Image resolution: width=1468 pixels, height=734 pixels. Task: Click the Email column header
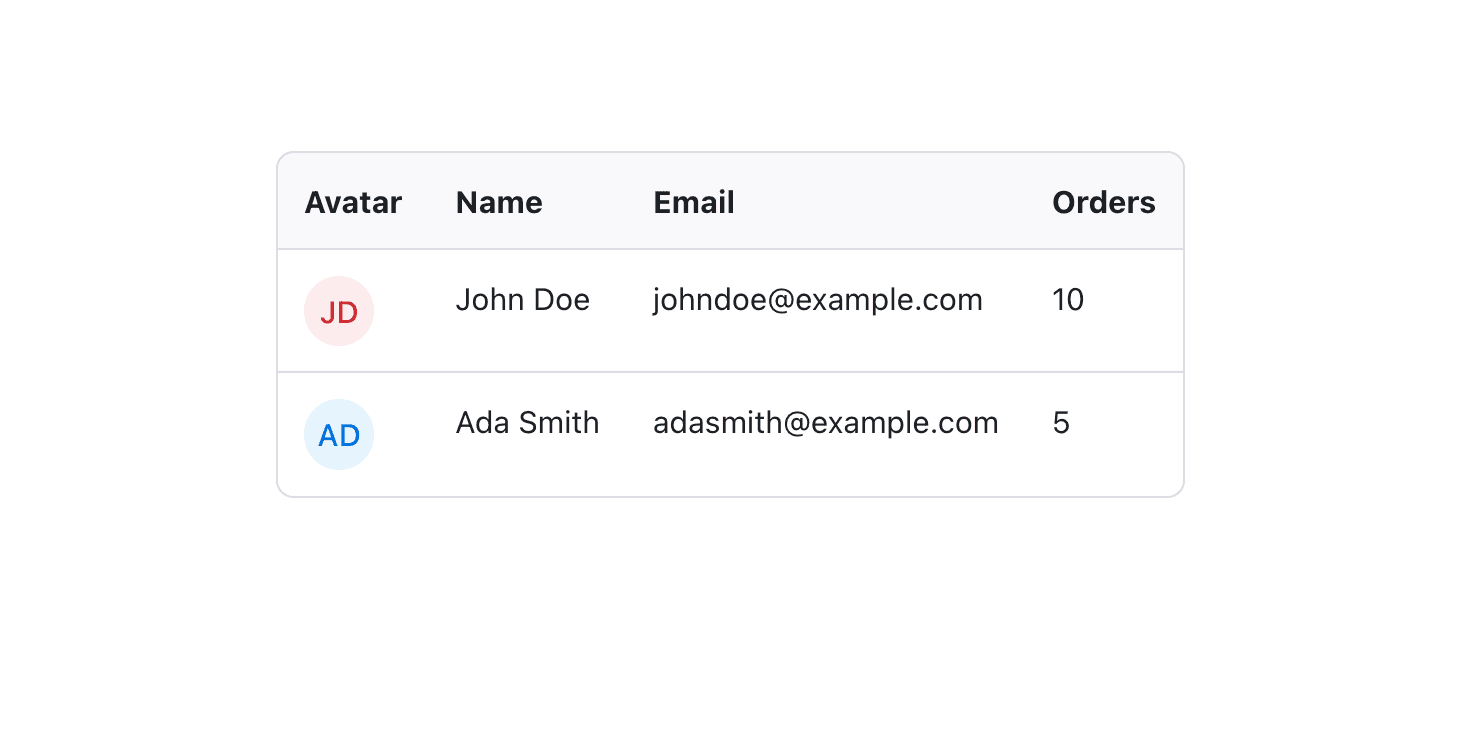click(694, 203)
